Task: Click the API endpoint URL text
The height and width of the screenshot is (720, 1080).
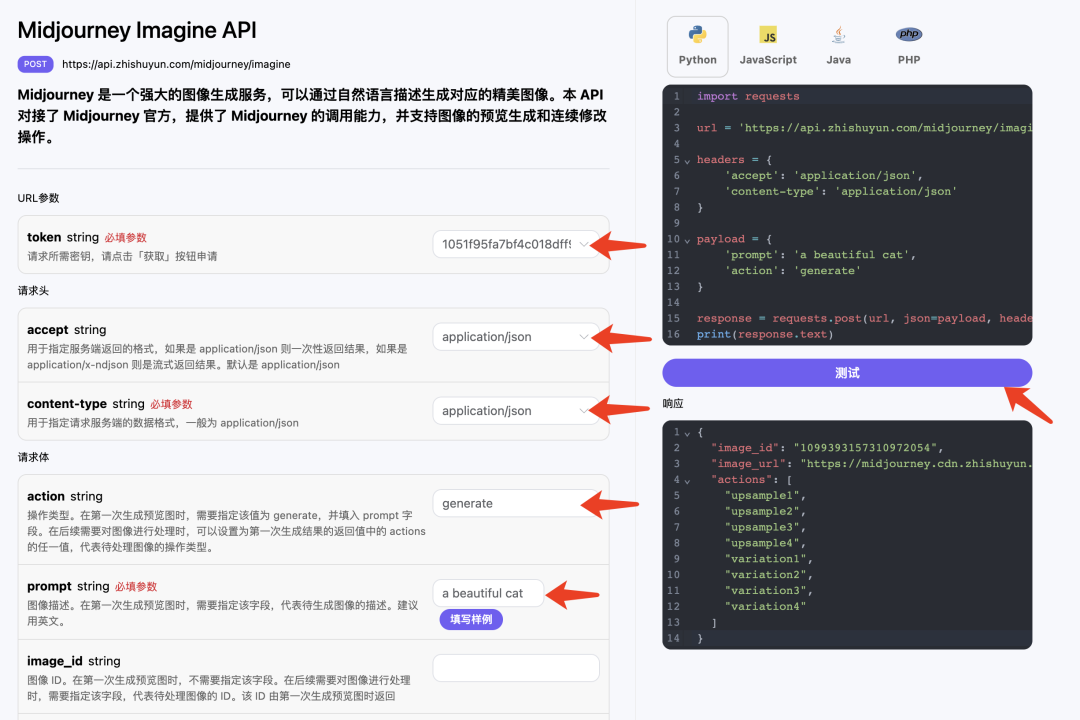Action: pyautogui.click(x=176, y=64)
